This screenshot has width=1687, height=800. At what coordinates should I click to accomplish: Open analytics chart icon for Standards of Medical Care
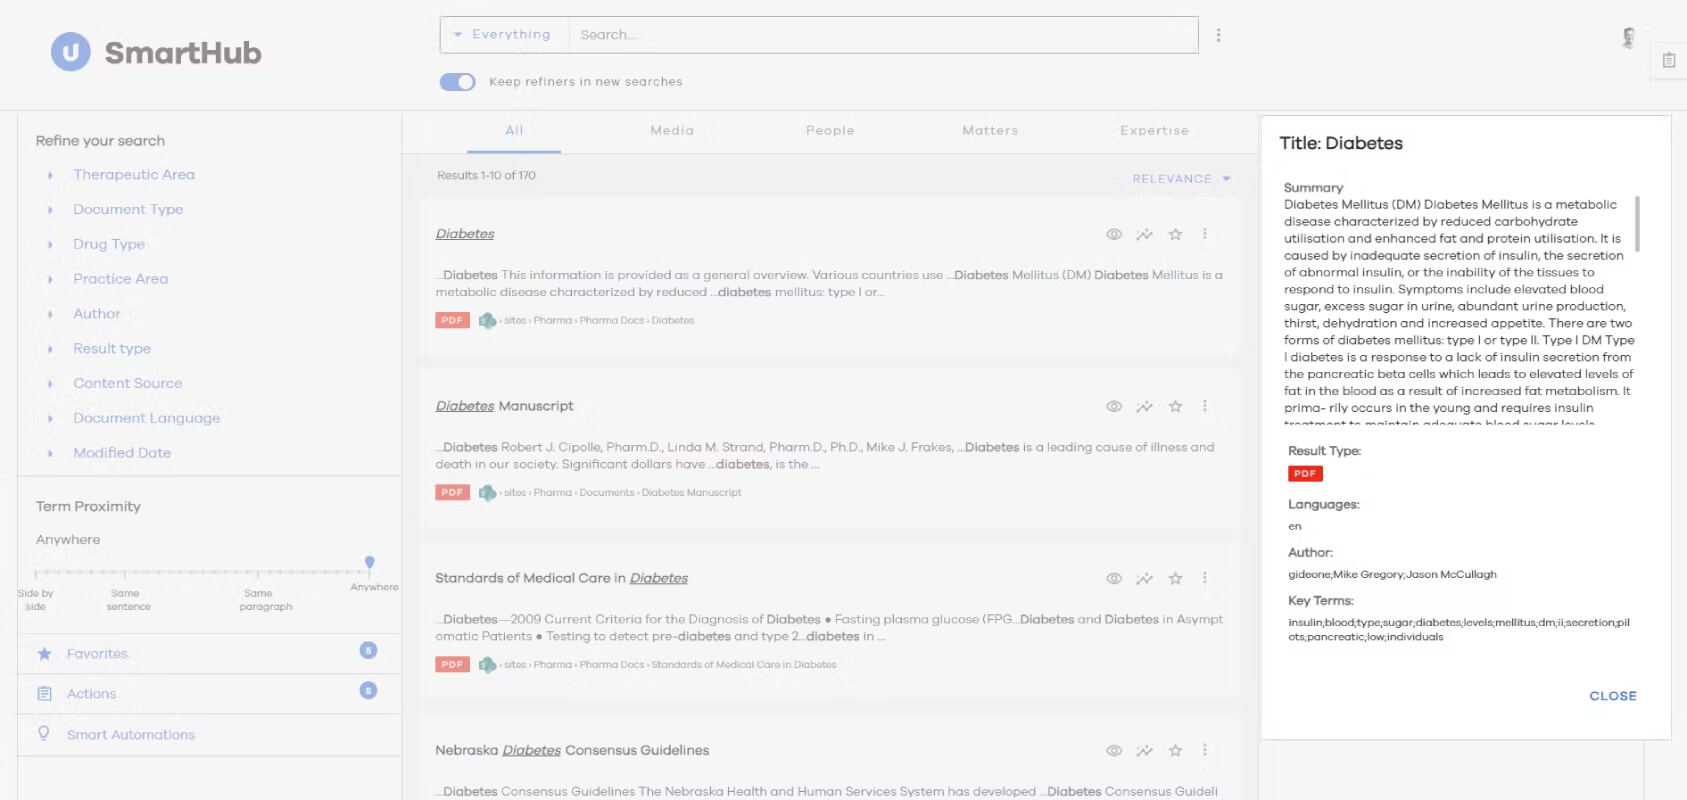1145,578
